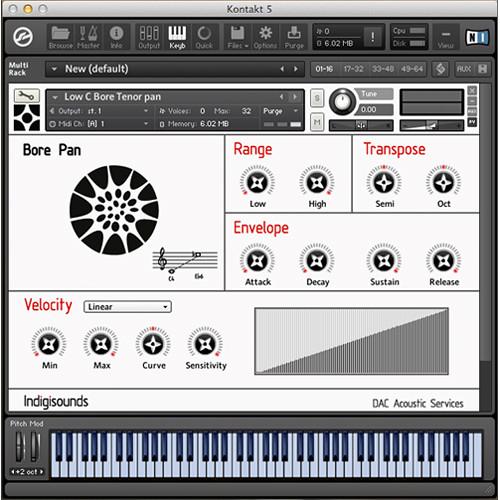Click the Velocity Curve knob
Image resolution: width=500 pixels, height=500 pixels.
click(153, 344)
